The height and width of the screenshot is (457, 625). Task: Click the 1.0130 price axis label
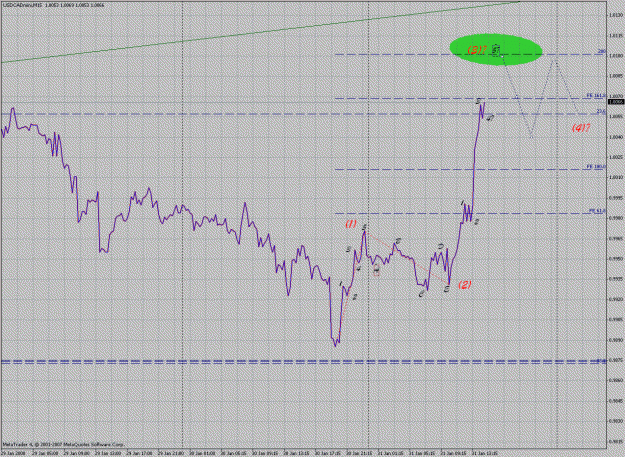(x=615, y=15)
